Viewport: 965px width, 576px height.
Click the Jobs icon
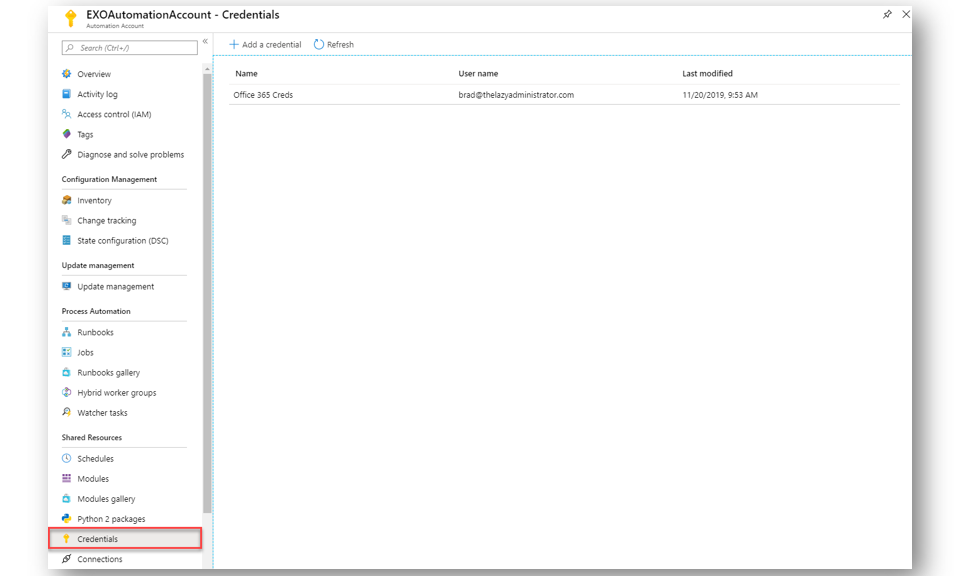[x=66, y=352]
